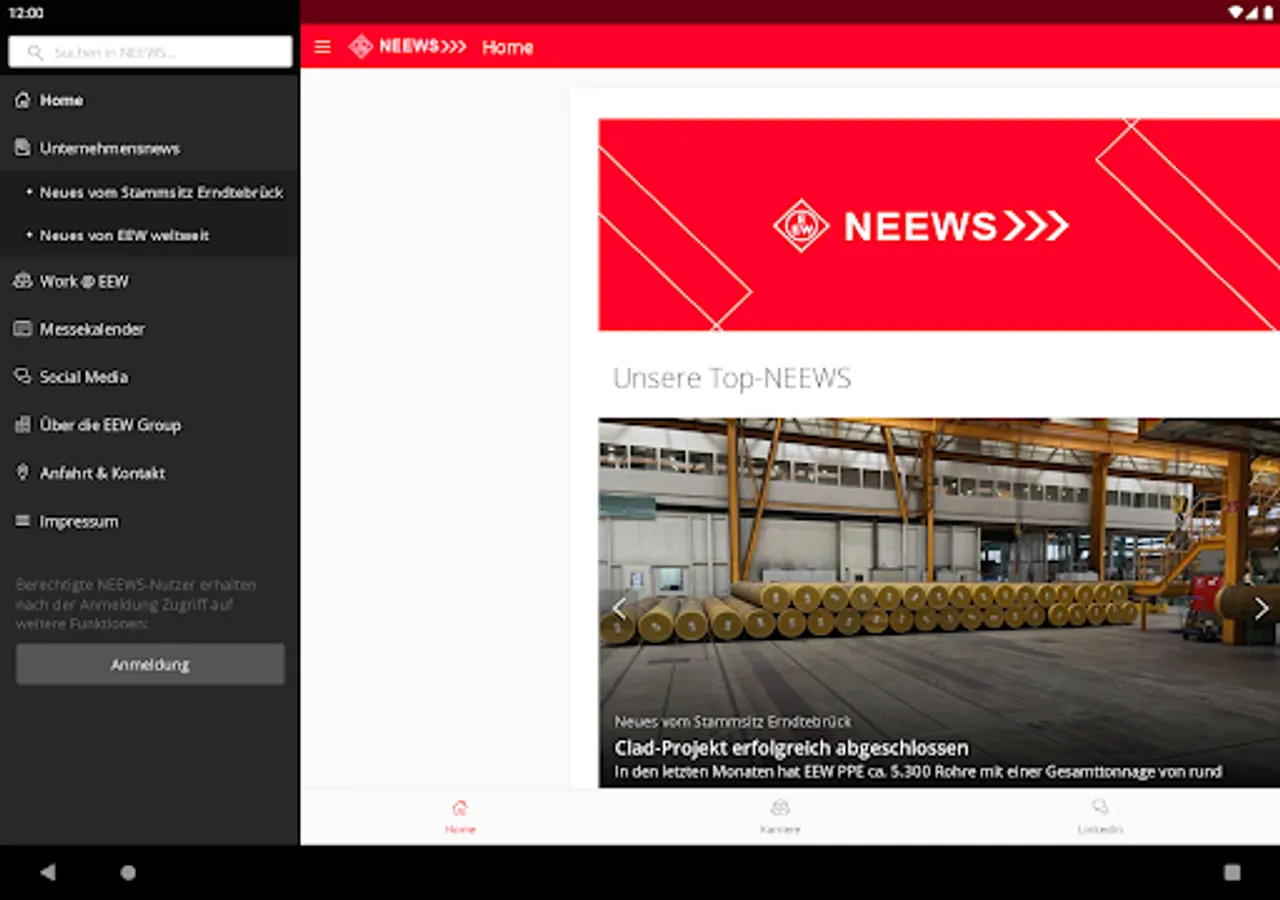Switch to Karriere bottom tab
The height and width of the screenshot is (900, 1280).
click(780, 816)
